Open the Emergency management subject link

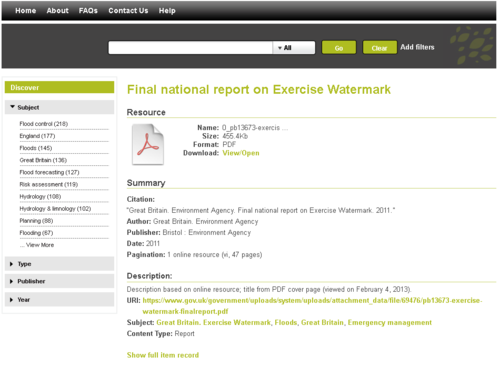[x=390, y=322]
